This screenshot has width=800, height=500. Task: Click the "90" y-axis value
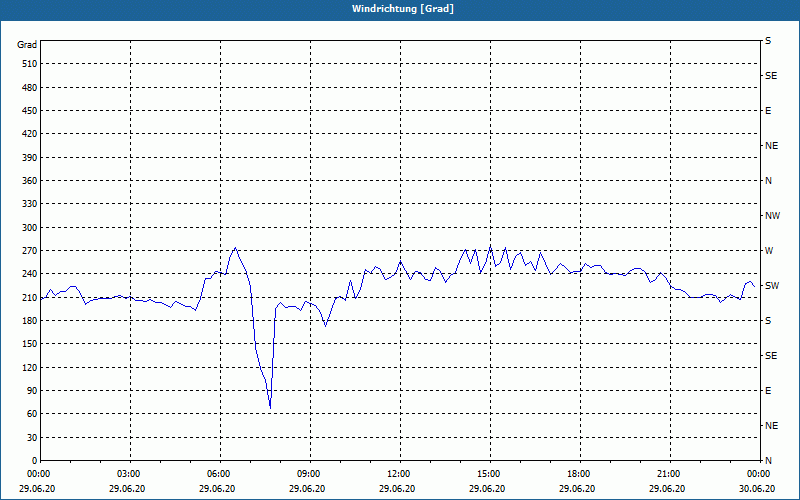[32, 391]
